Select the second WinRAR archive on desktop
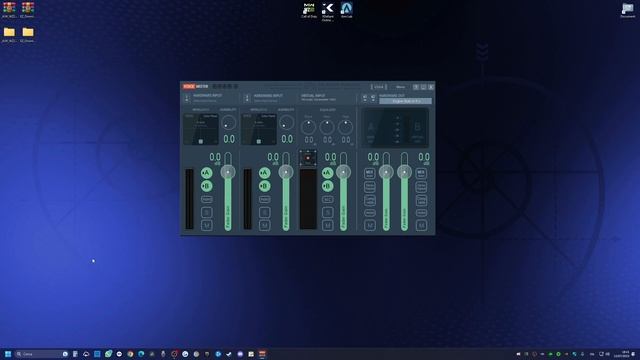Screen dimensions: 640x360 27,10
